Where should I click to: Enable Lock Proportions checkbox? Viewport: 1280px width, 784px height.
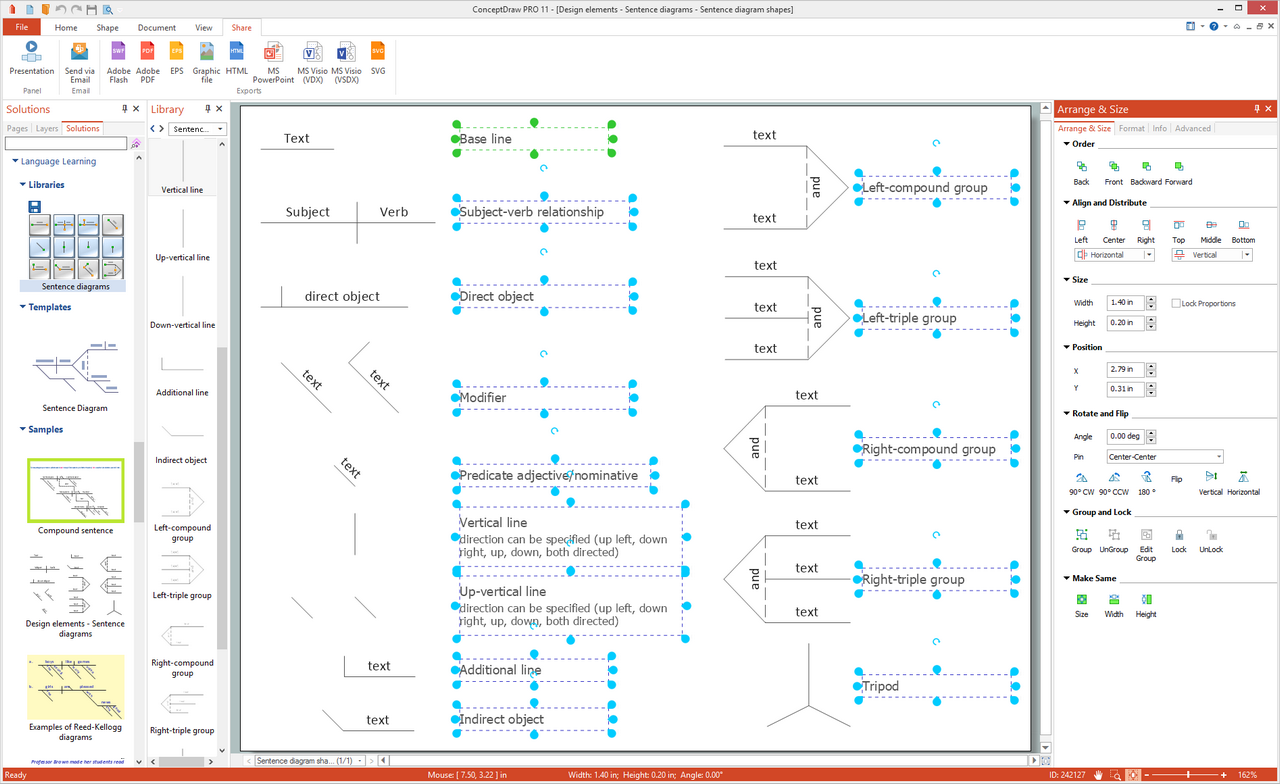click(1176, 303)
